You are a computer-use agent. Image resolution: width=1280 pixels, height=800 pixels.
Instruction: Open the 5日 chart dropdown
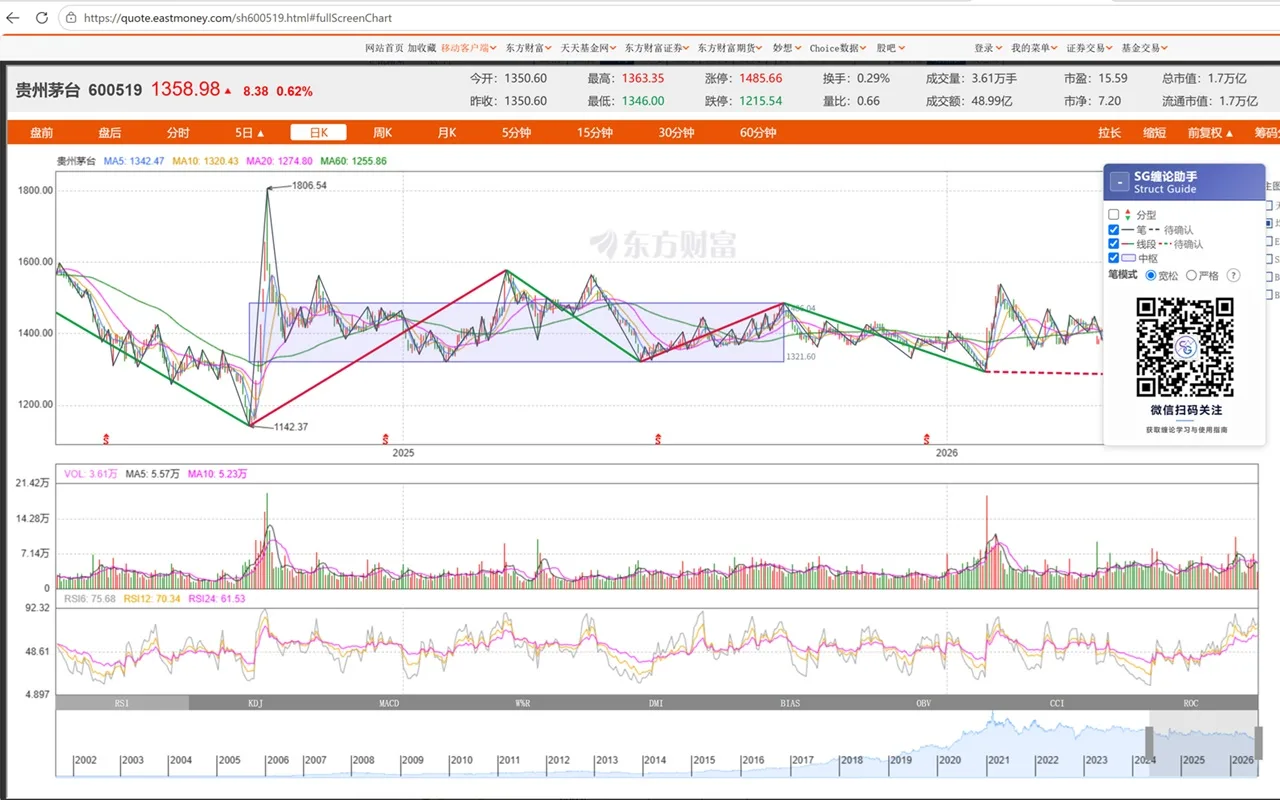click(250, 133)
